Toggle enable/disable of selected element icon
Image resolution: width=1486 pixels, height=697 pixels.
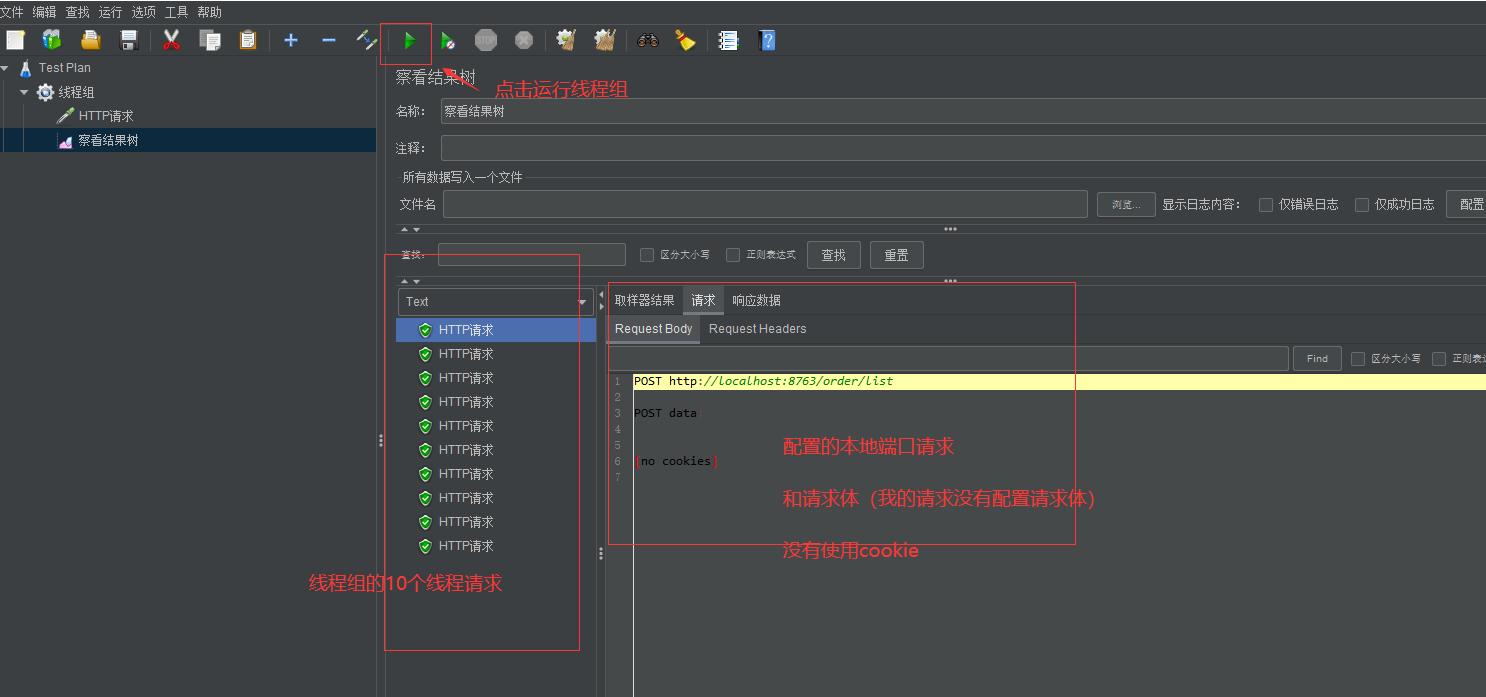pos(366,40)
